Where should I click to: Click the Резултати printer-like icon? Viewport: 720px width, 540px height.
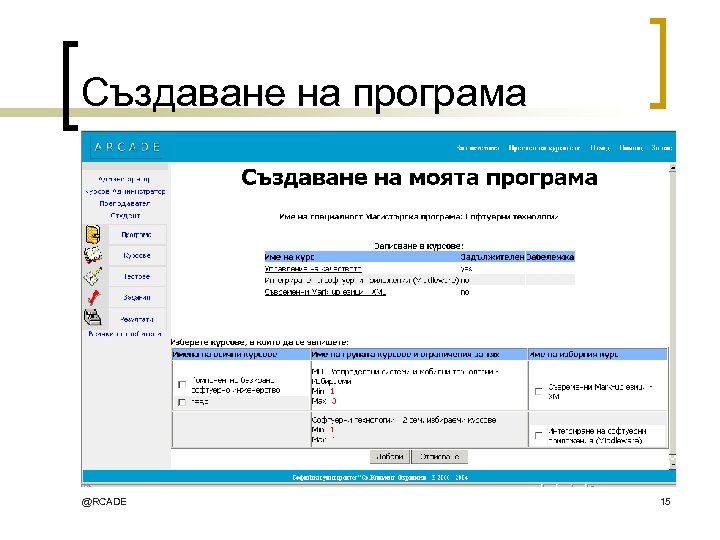click(x=93, y=317)
